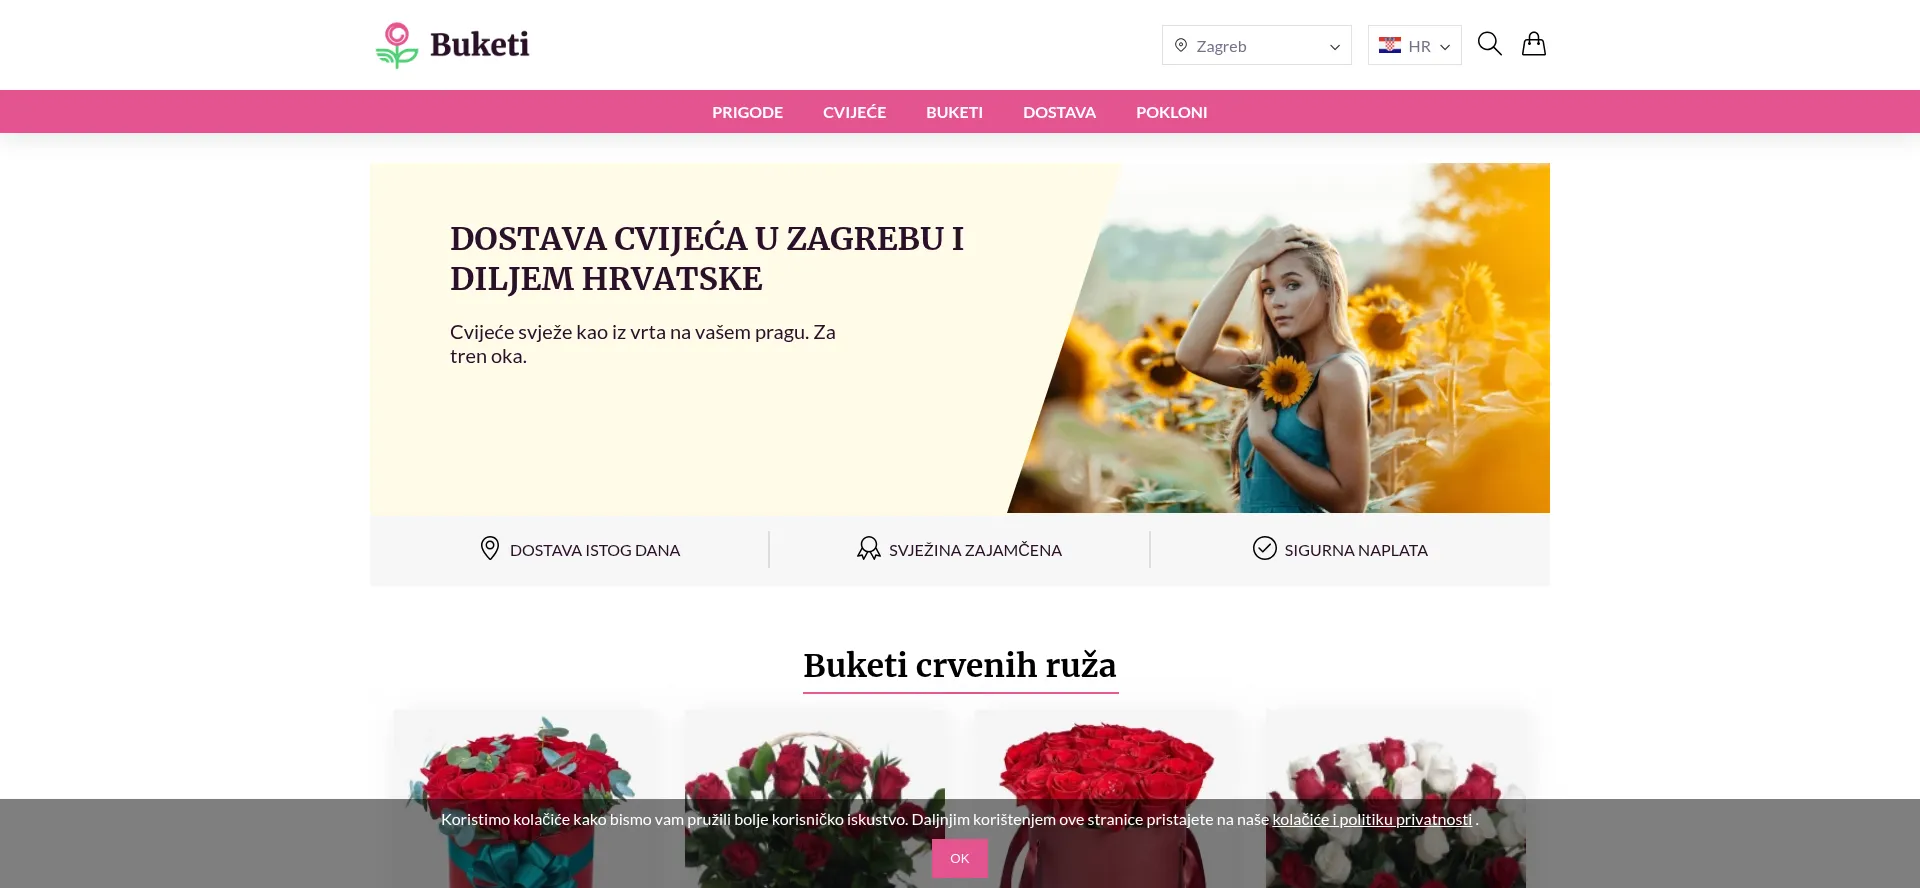The image size is (1920, 888).
Task: Open the shopping bag cart icon
Action: pos(1533,44)
